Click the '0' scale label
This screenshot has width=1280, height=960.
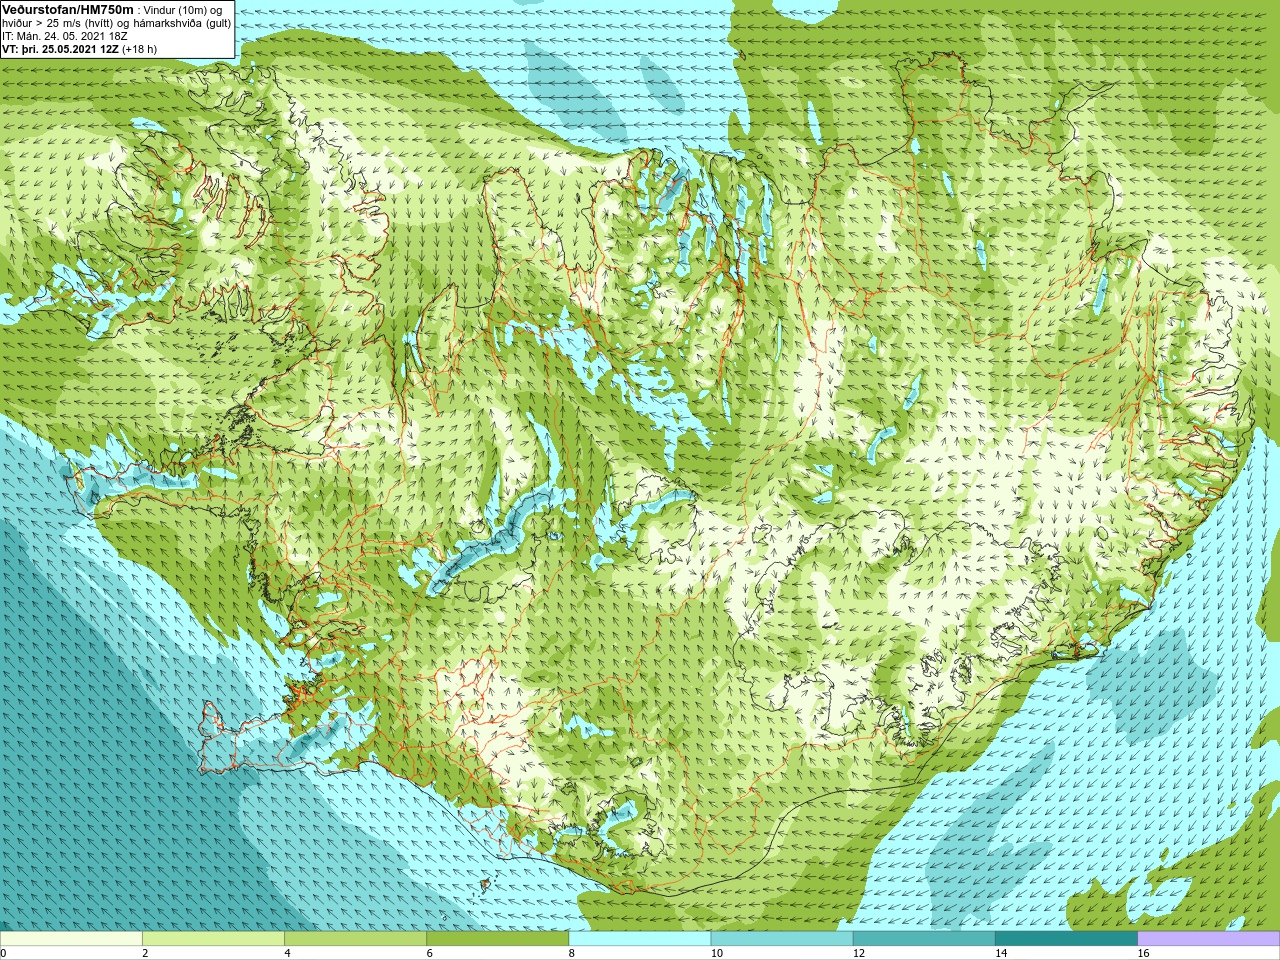coord(3,953)
